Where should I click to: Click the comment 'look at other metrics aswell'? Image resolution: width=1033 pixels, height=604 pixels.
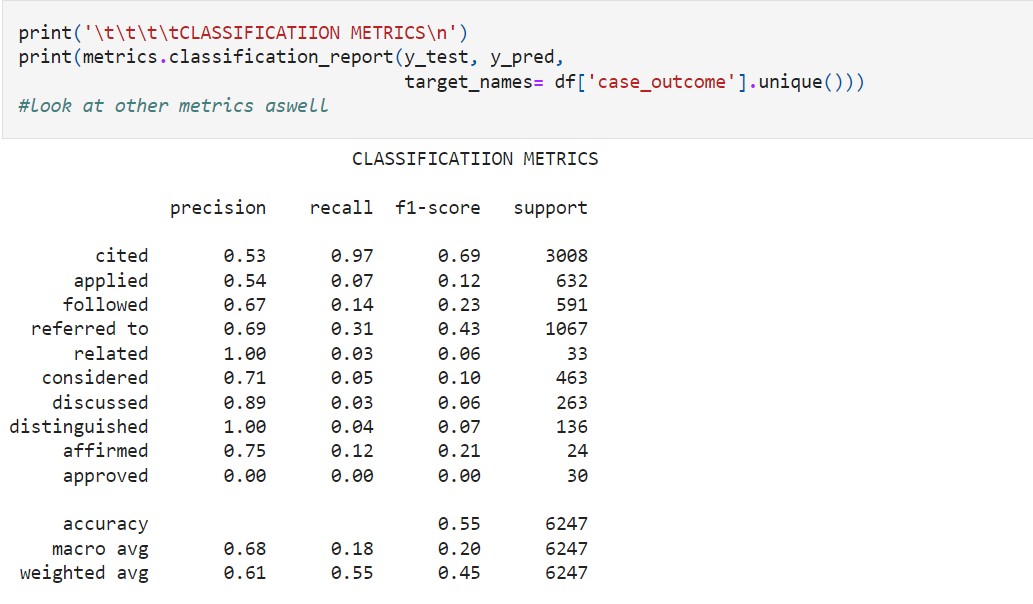click(173, 105)
